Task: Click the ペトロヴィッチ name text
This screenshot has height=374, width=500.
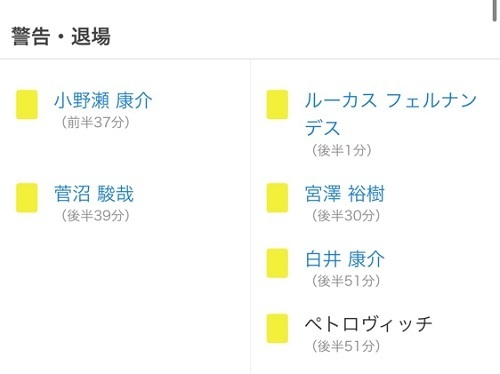Action: [x=369, y=324]
